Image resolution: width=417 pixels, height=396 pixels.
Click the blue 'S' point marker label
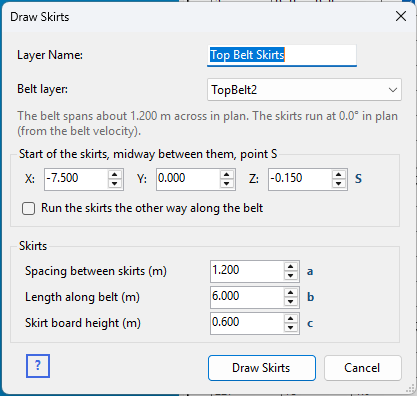coord(358,179)
